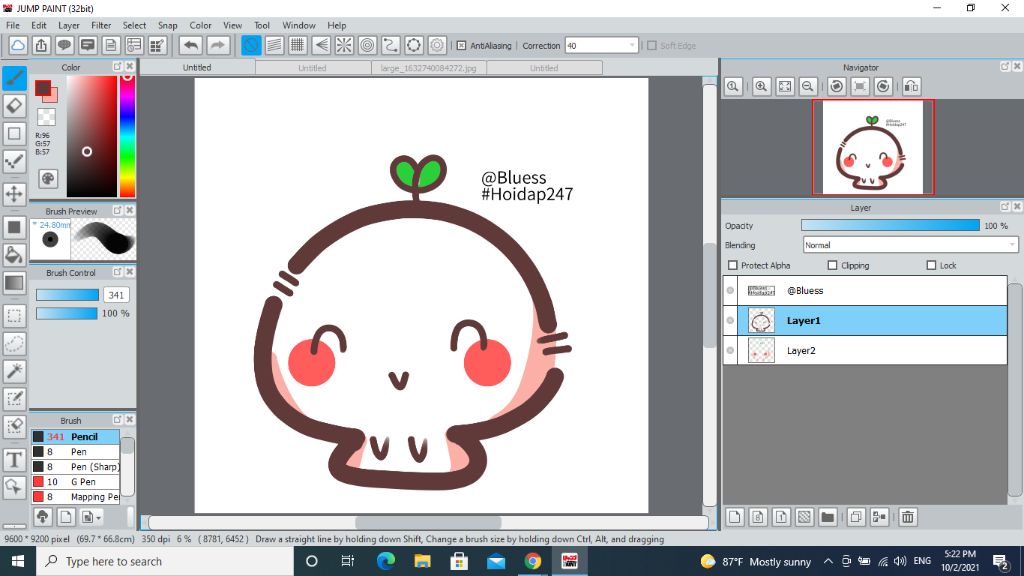Select the Brush tool in left toolbar

[14, 78]
